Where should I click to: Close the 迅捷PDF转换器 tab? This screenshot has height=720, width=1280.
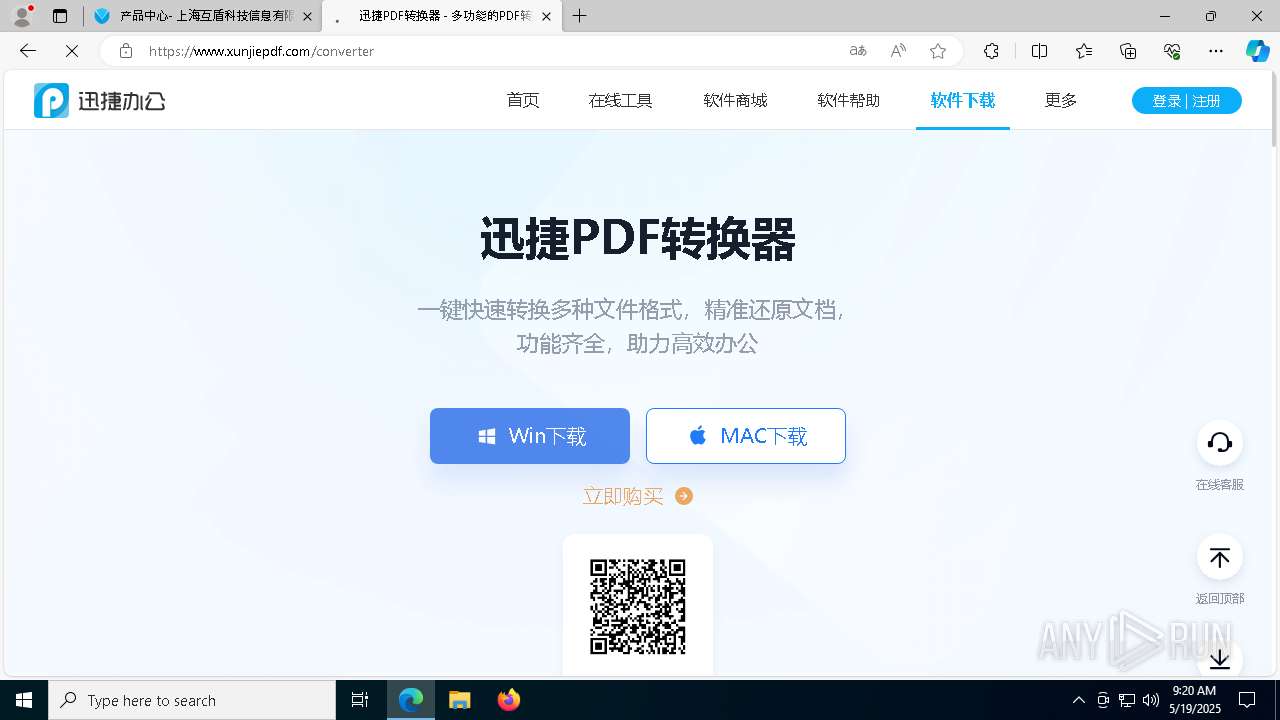(x=546, y=16)
